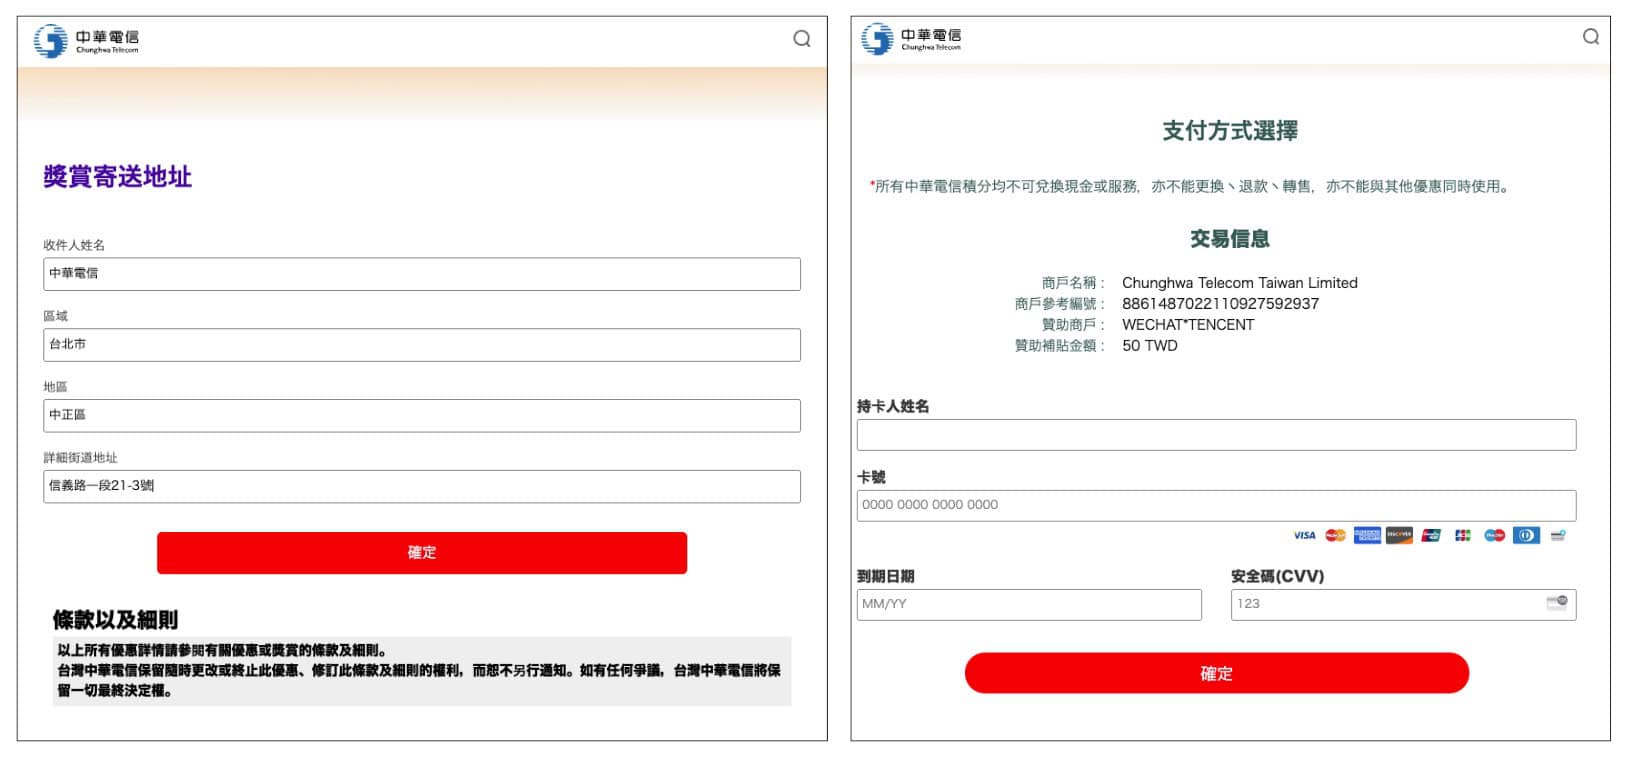Submit address with the red 確定 button
The width and height of the screenshot is (1627, 760).
click(x=422, y=553)
